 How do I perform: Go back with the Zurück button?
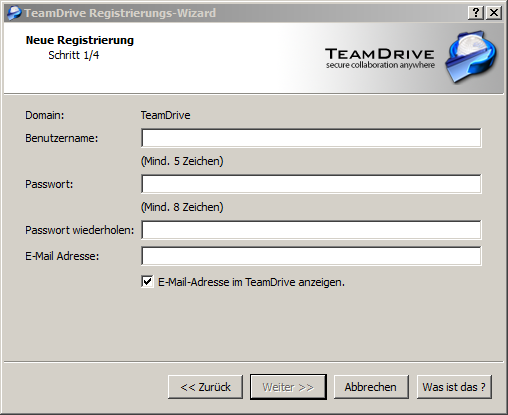pos(205,387)
